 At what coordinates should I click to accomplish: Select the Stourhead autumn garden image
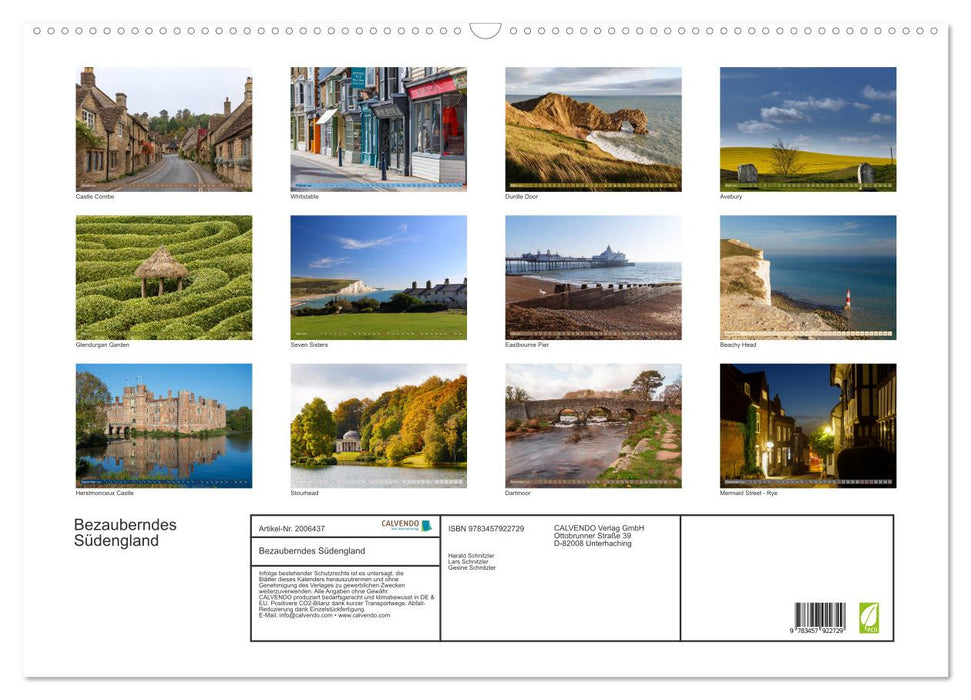(378, 425)
